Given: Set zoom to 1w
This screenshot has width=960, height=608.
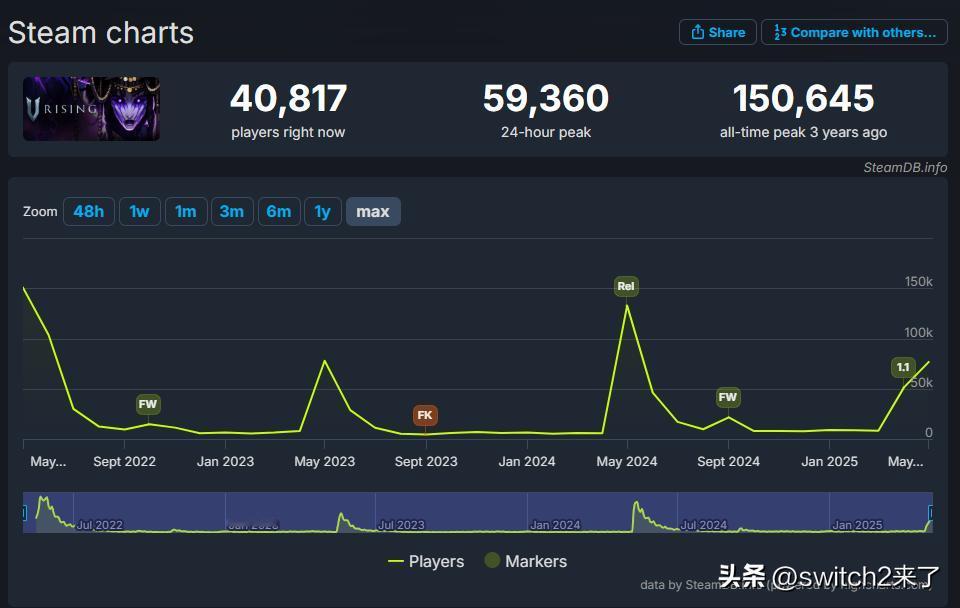Looking at the screenshot, I should tap(140, 212).
